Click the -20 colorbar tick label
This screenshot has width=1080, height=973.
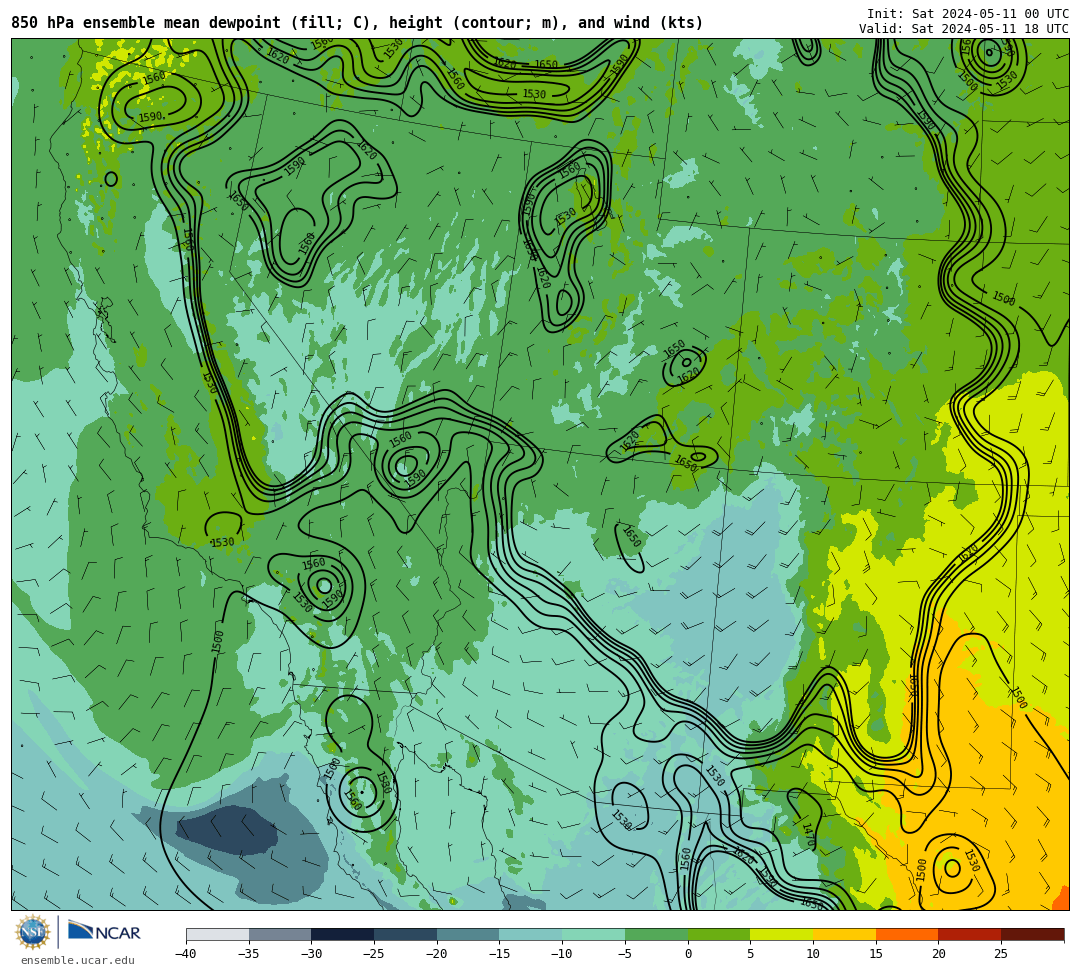(x=436, y=954)
